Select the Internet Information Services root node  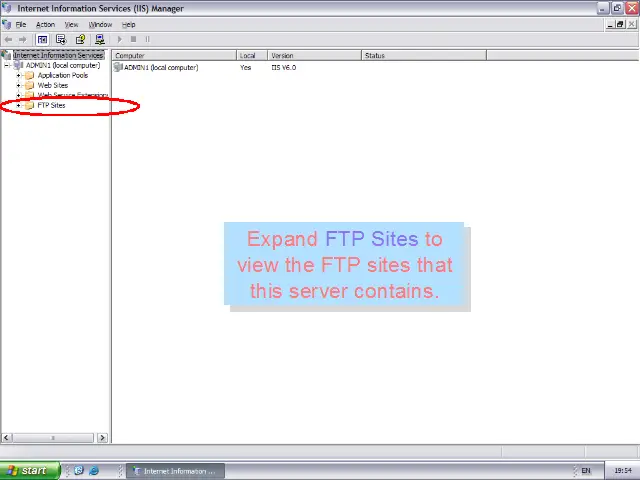[58, 55]
